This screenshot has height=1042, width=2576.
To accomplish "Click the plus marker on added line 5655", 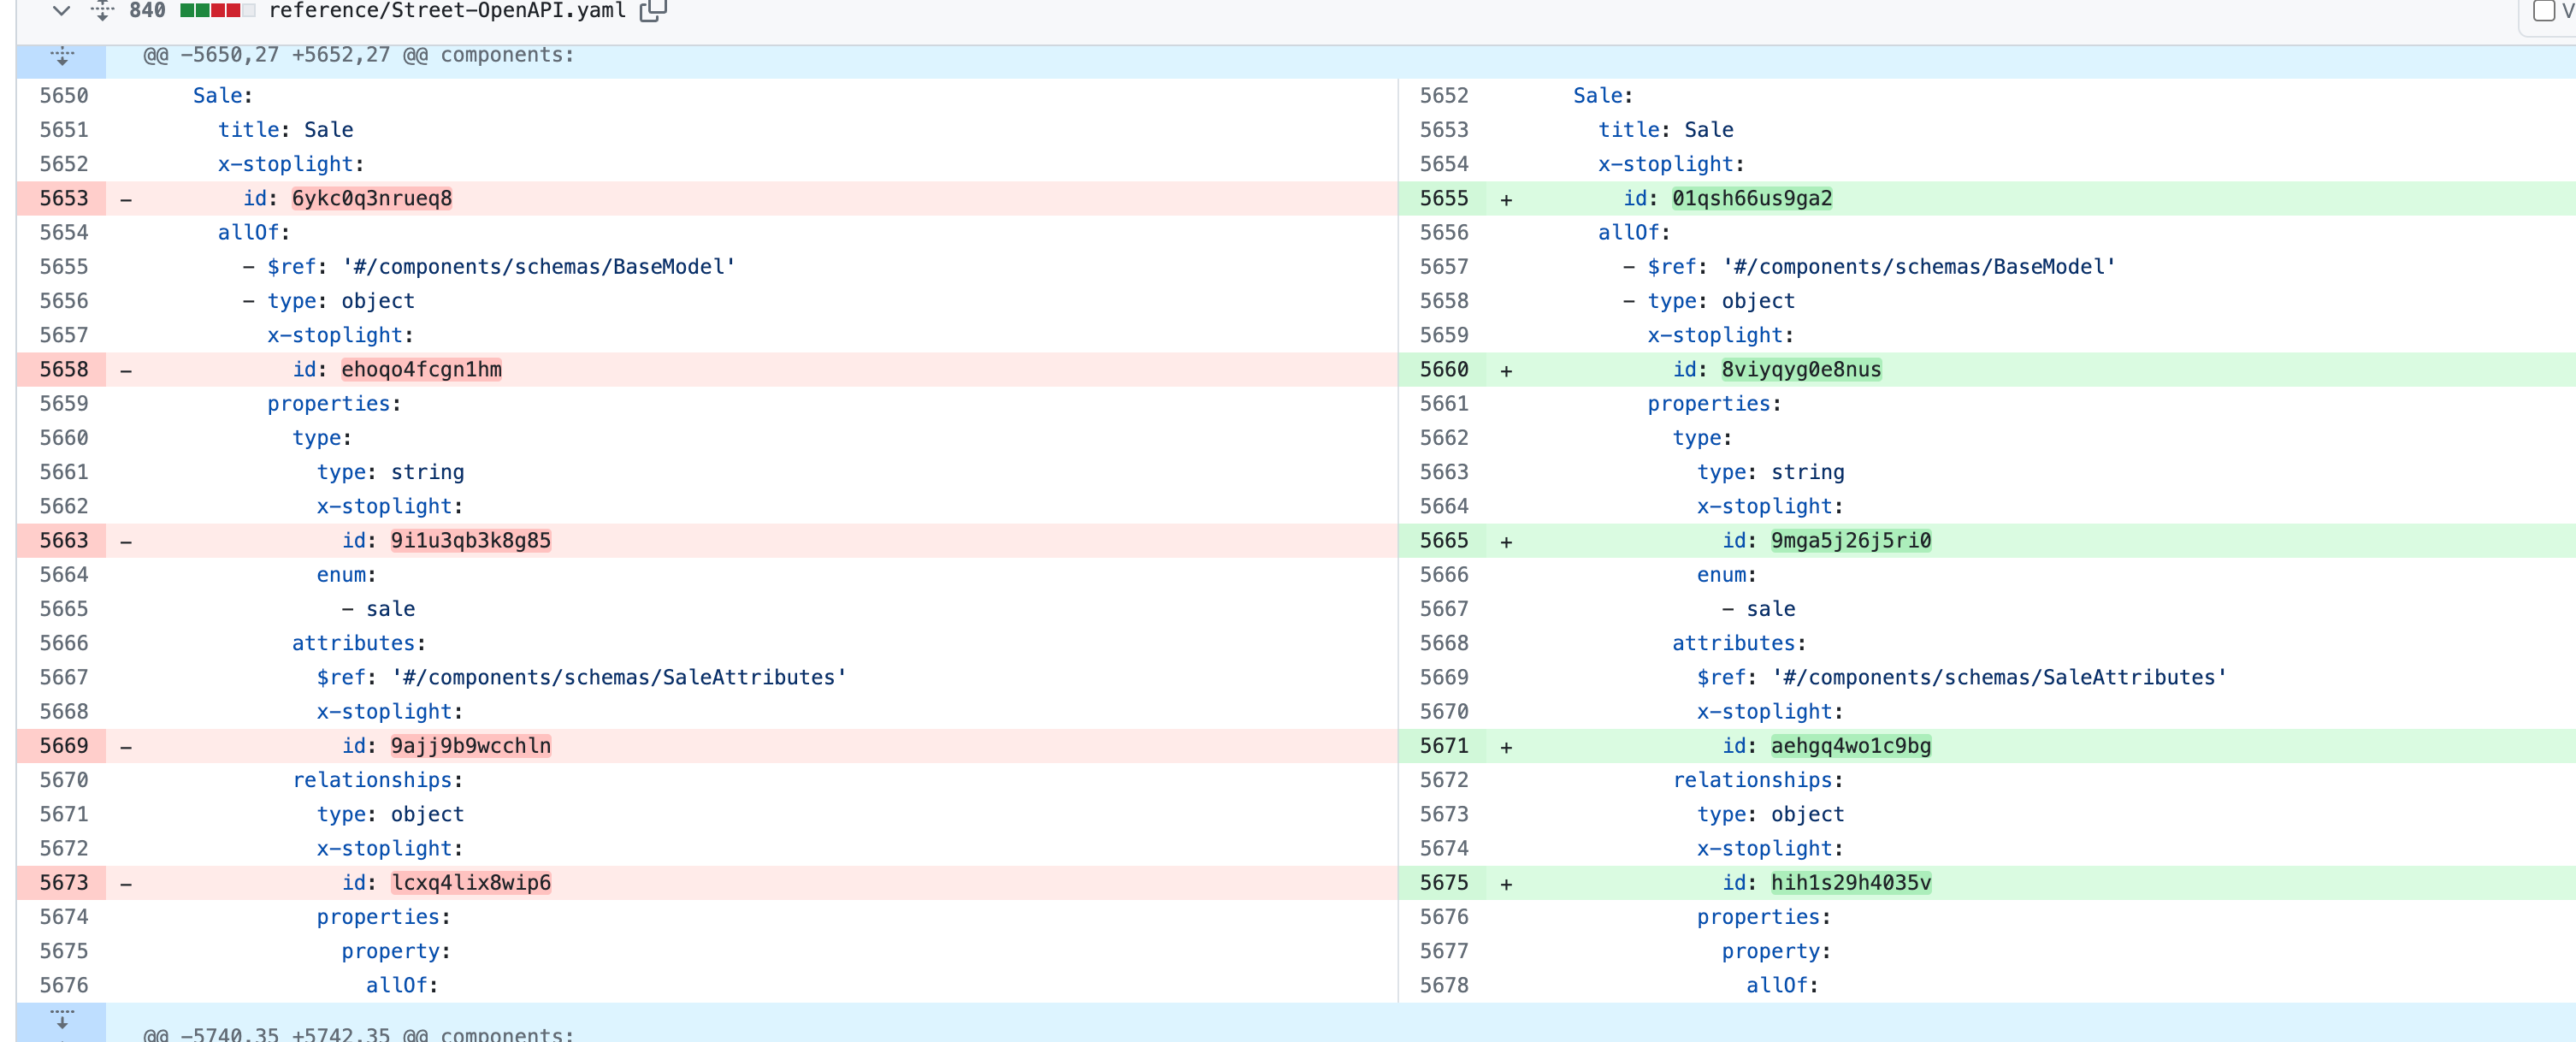I will tap(1506, 200).
